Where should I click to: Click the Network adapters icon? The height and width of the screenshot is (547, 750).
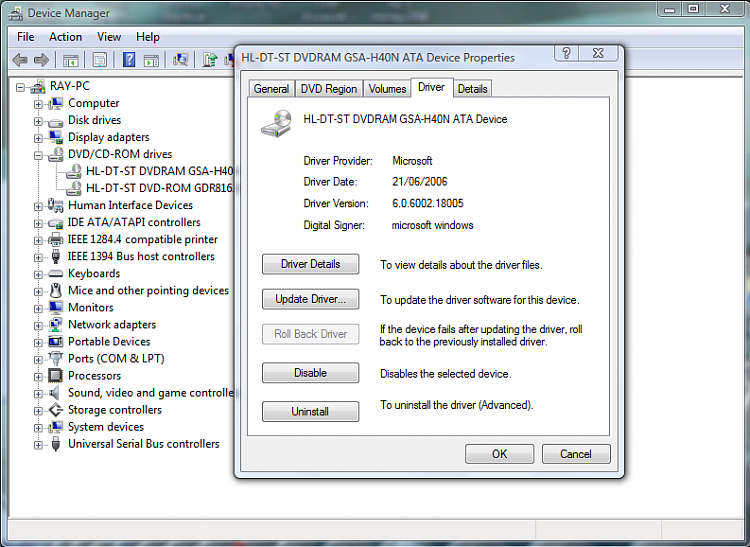click(55, 325)
